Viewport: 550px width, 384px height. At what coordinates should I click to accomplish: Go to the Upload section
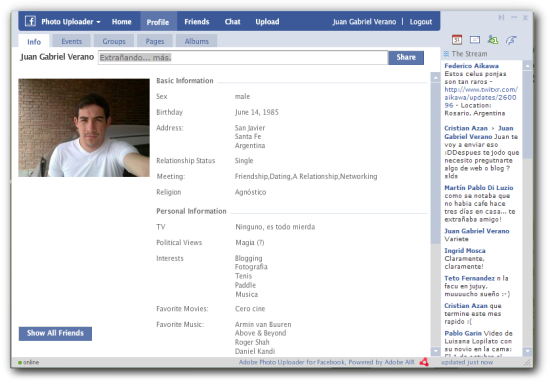(267, 22)
